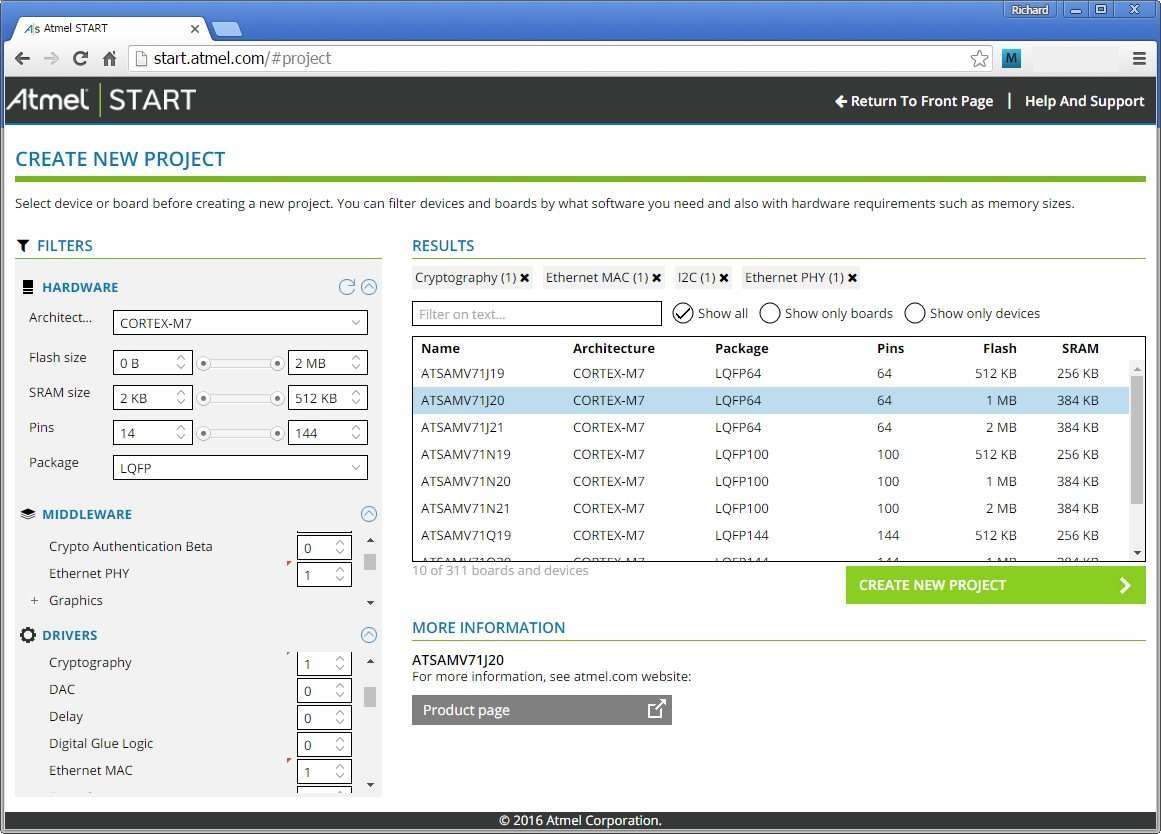Close the Atmel START browser tab
Screen dimensions: 1161x834
[195, 29]
